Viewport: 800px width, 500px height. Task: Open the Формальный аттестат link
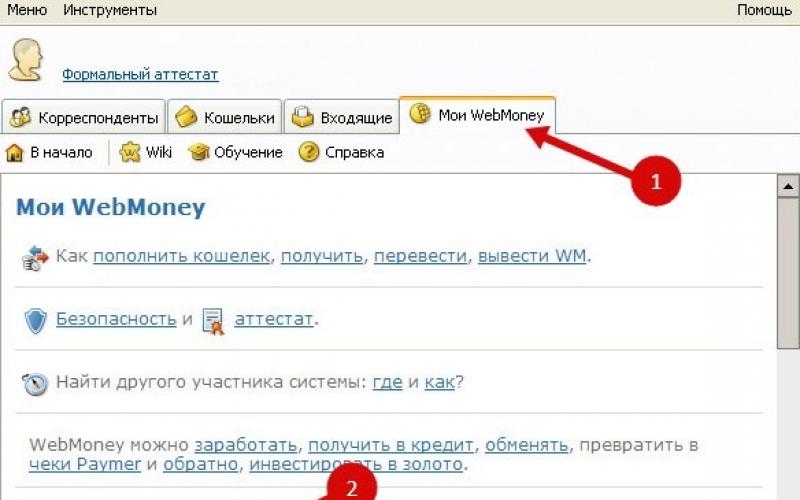tap(140, 75)
